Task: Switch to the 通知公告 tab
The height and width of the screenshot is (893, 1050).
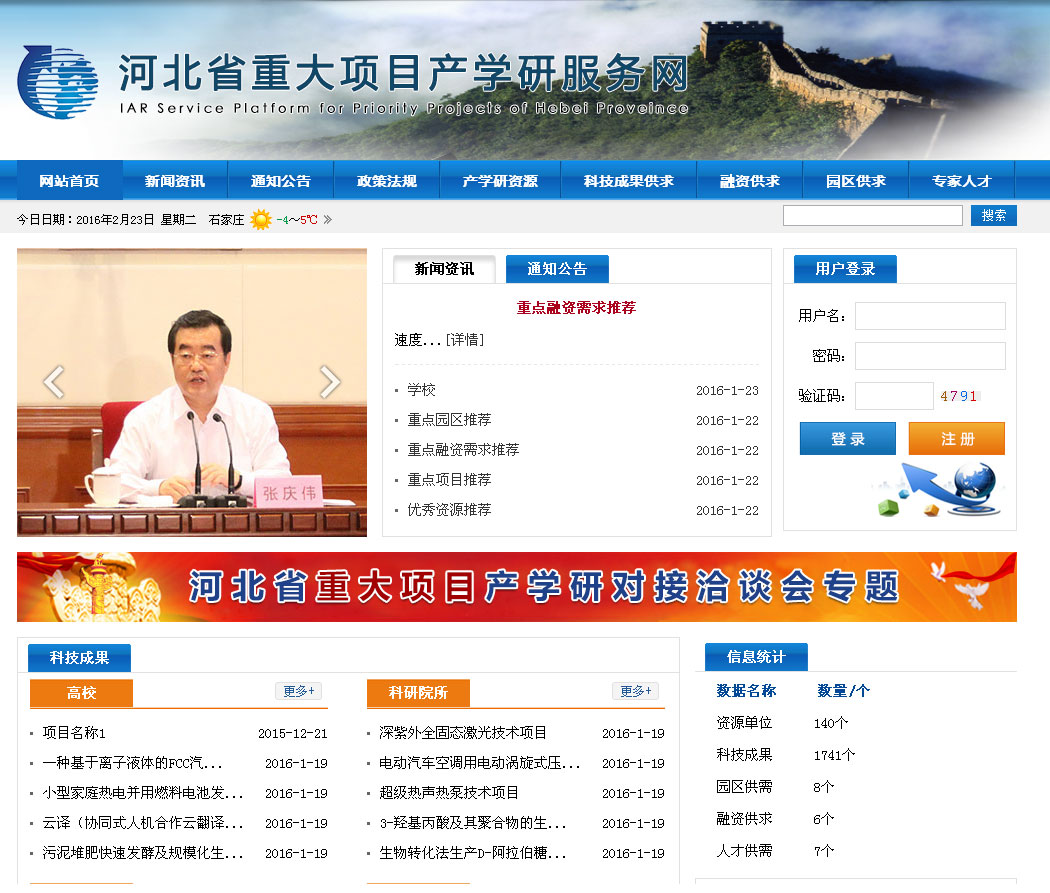Action: click(x=557, y=269)
